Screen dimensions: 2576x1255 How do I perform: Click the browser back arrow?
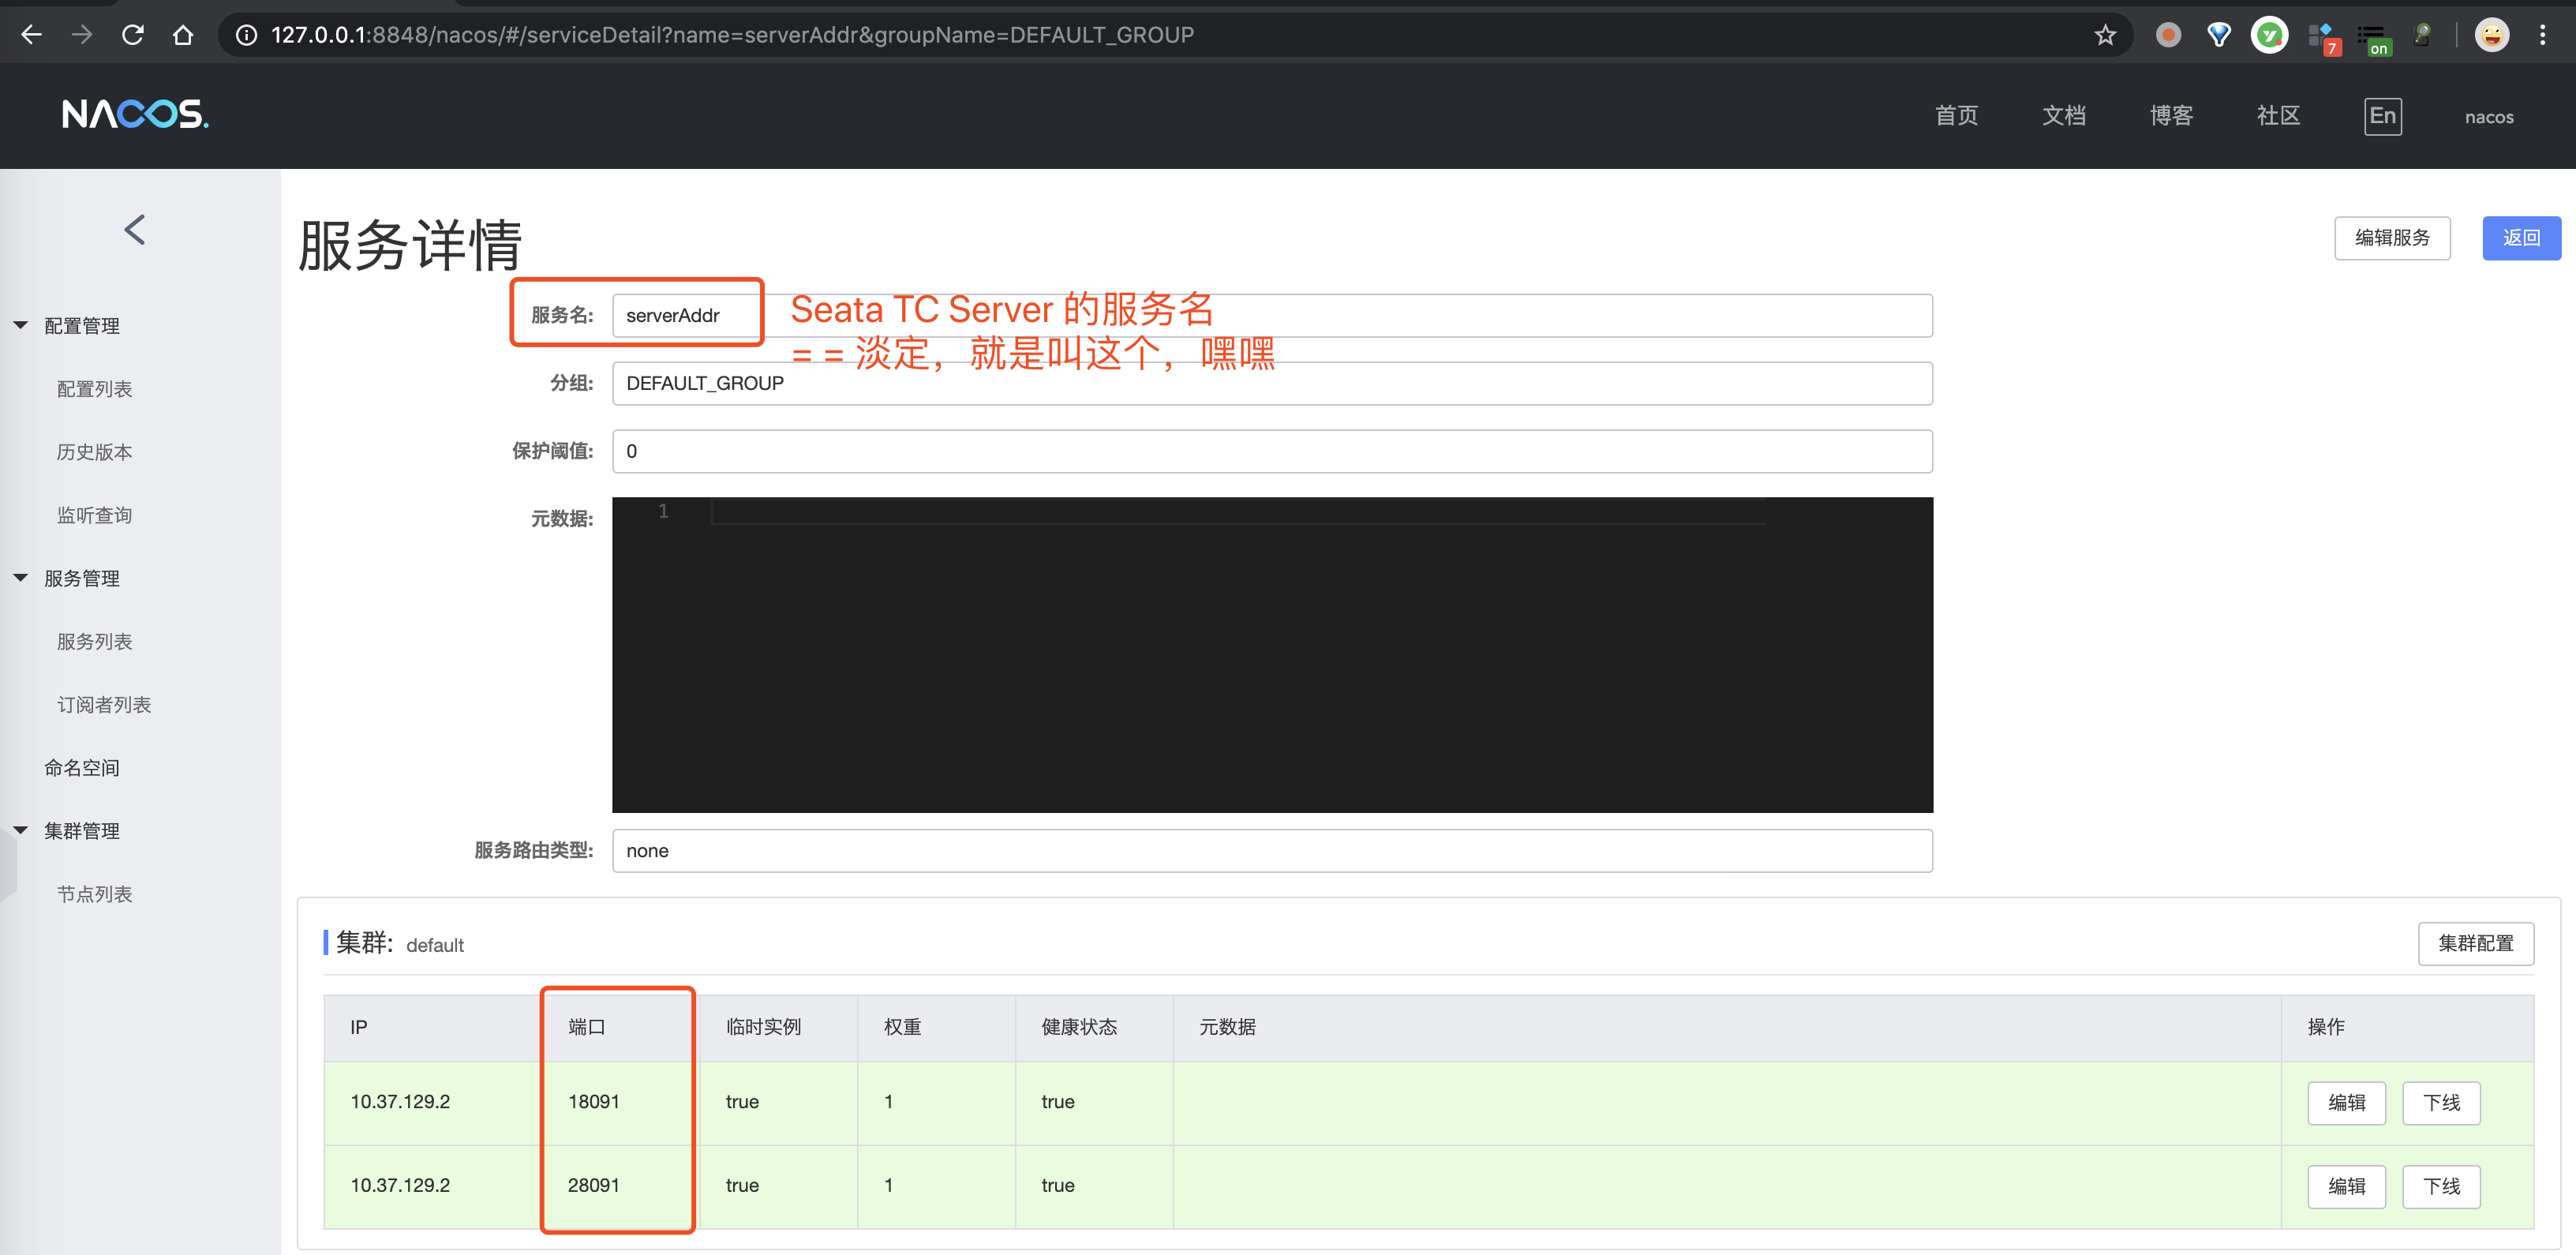[31, 35]
